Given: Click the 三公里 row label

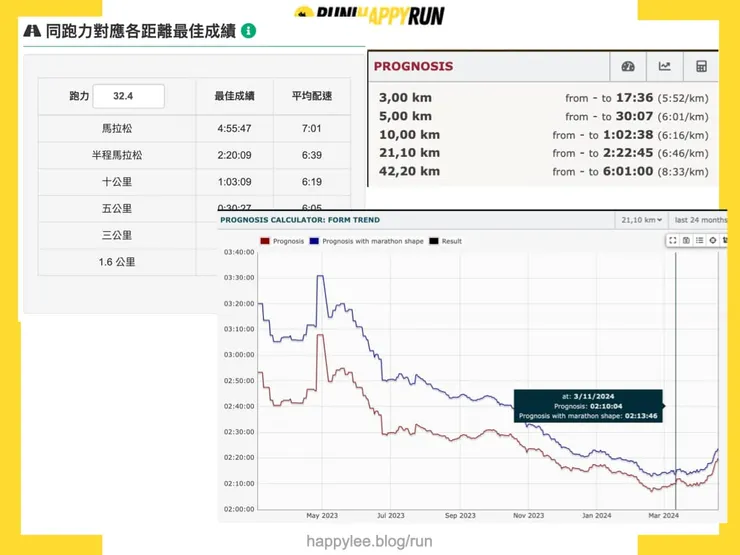Looking at the screenshot, I should click(x=117, y=235).
